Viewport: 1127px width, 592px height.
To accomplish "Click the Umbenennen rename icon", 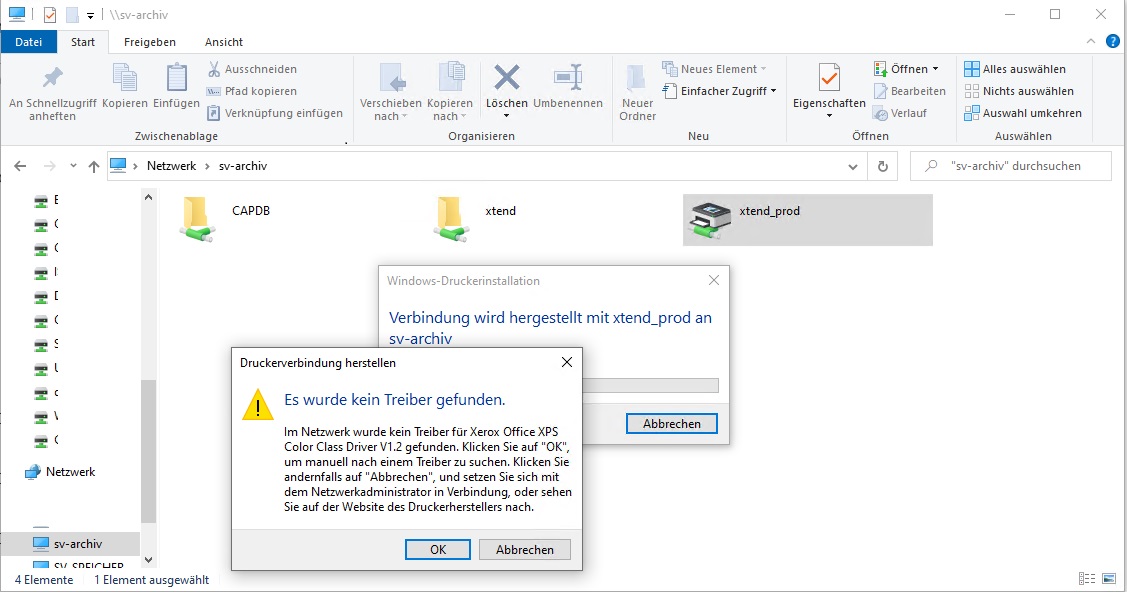I will pyautogui.click(x=568, y=80).
